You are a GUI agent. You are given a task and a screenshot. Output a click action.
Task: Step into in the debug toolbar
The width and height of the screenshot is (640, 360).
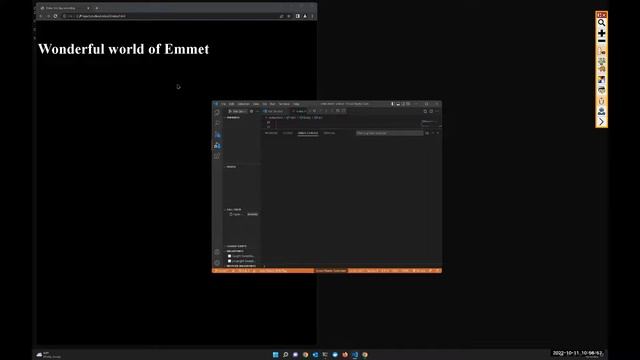point(326,111)
